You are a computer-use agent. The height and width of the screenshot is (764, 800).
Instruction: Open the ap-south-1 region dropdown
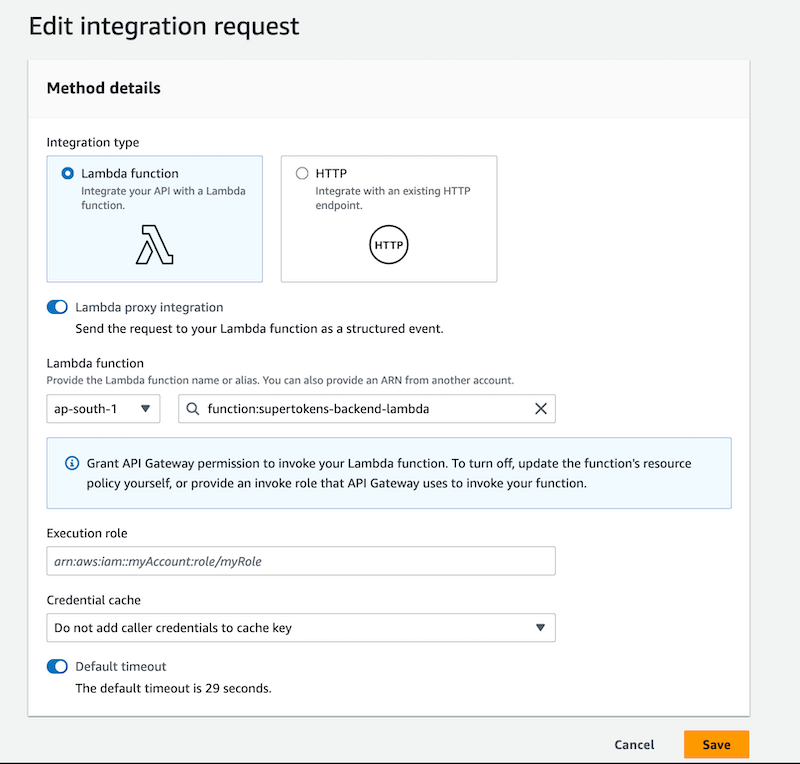(x=103, y=408)
